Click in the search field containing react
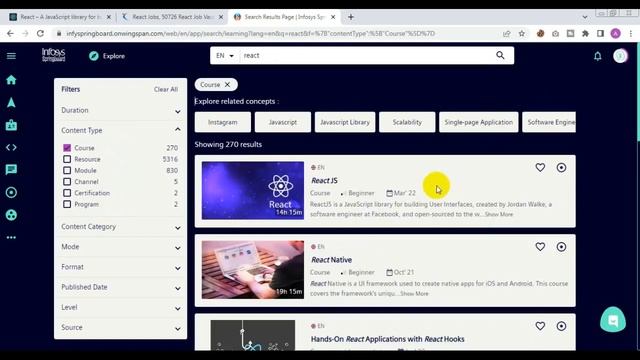This screenshot has width=640, height=360. coord(365,56)
